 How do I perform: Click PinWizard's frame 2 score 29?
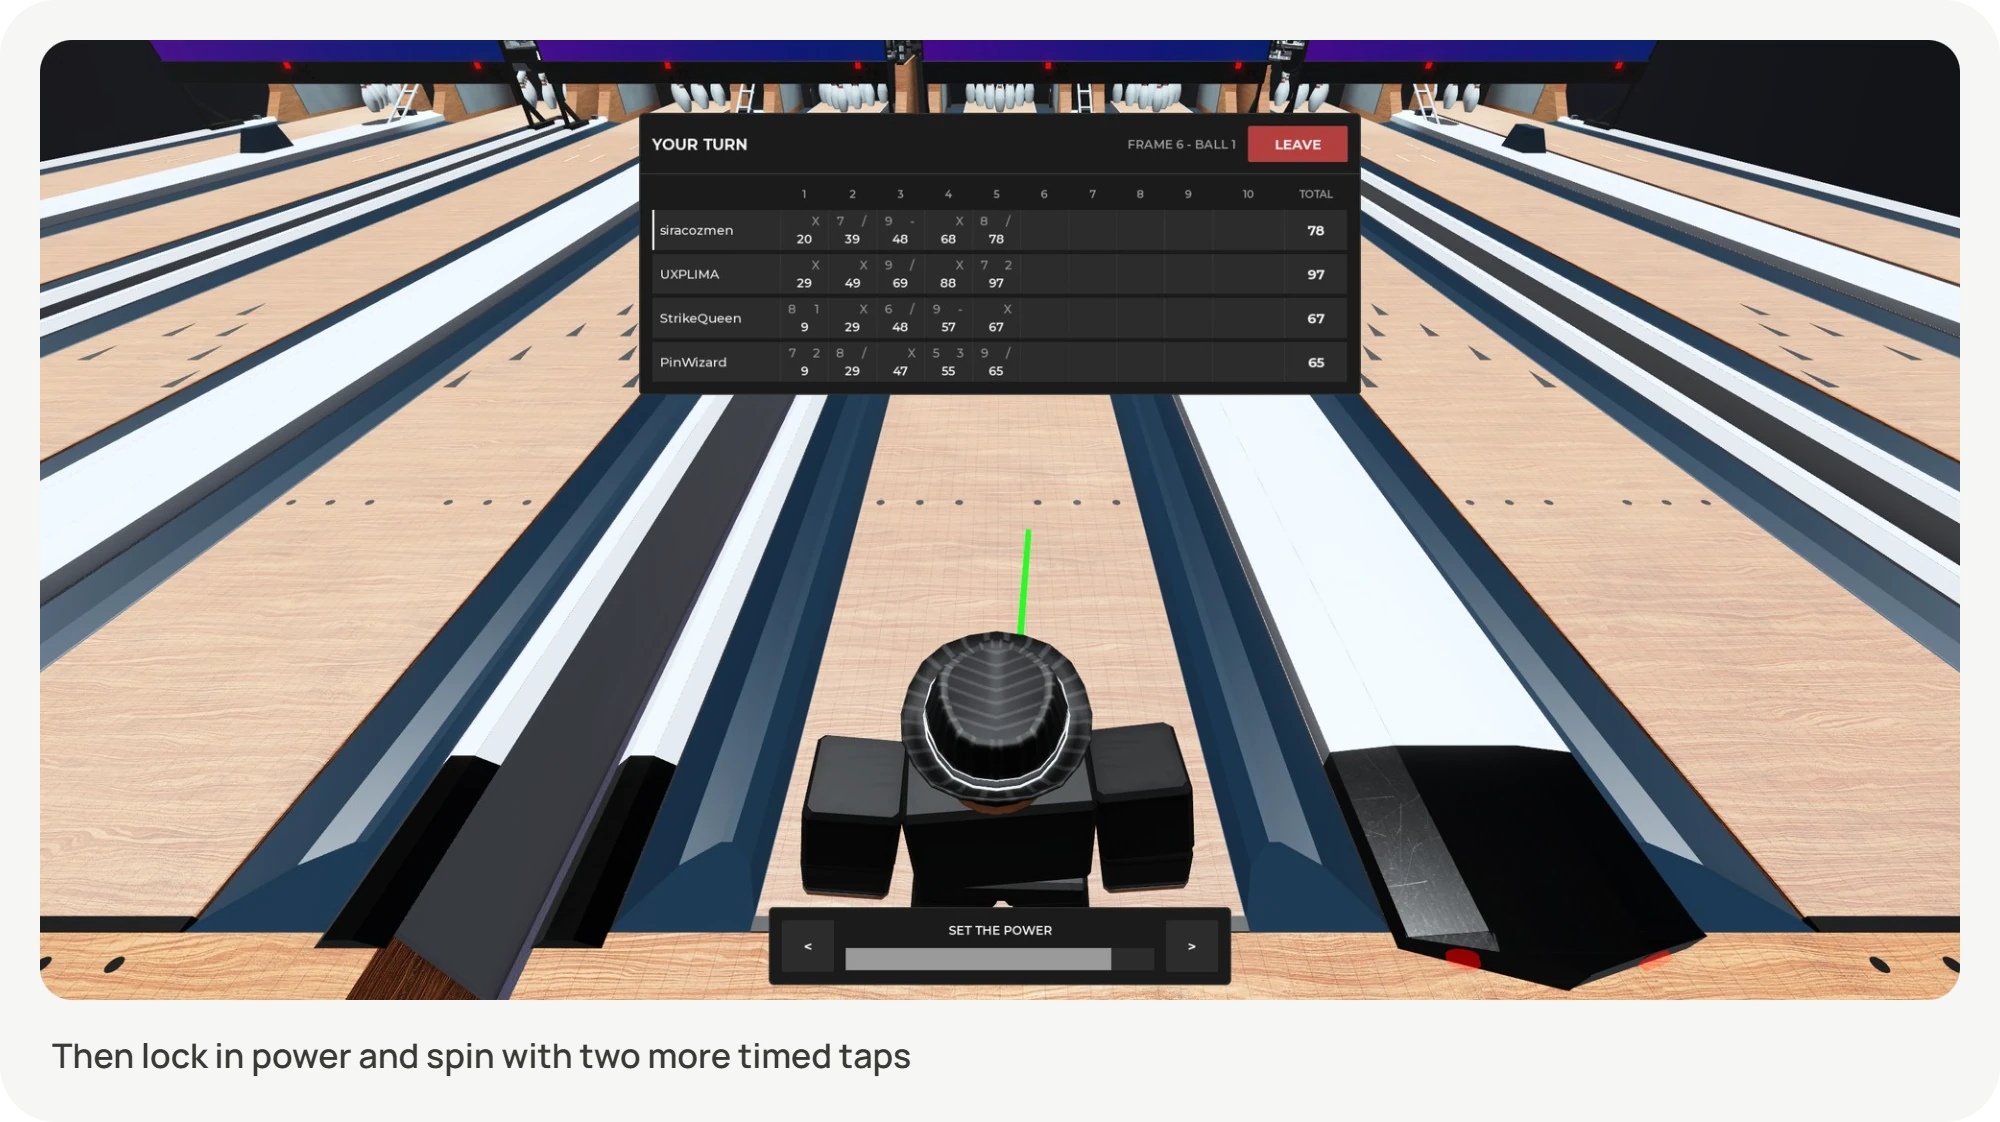click(x=851, y=371)
